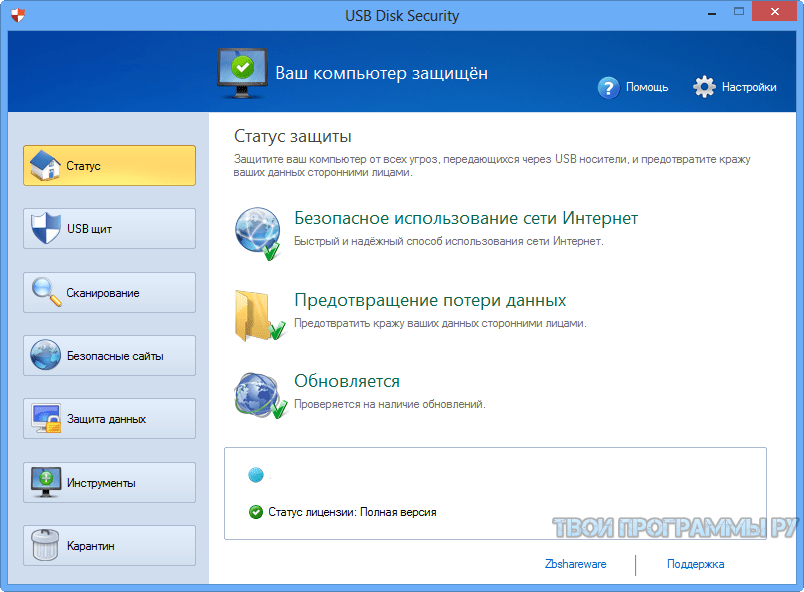Click Ваш компьютер защищён banner text
The width and height of the screenshot is (804, 592).
tap(381, 73)
